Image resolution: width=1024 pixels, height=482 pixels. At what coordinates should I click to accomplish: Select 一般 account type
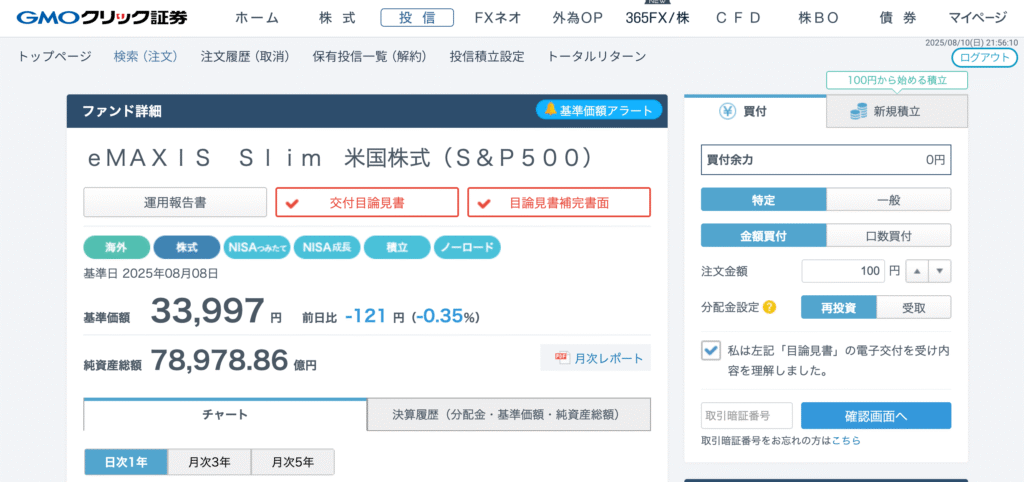click(x=889, y=200)
